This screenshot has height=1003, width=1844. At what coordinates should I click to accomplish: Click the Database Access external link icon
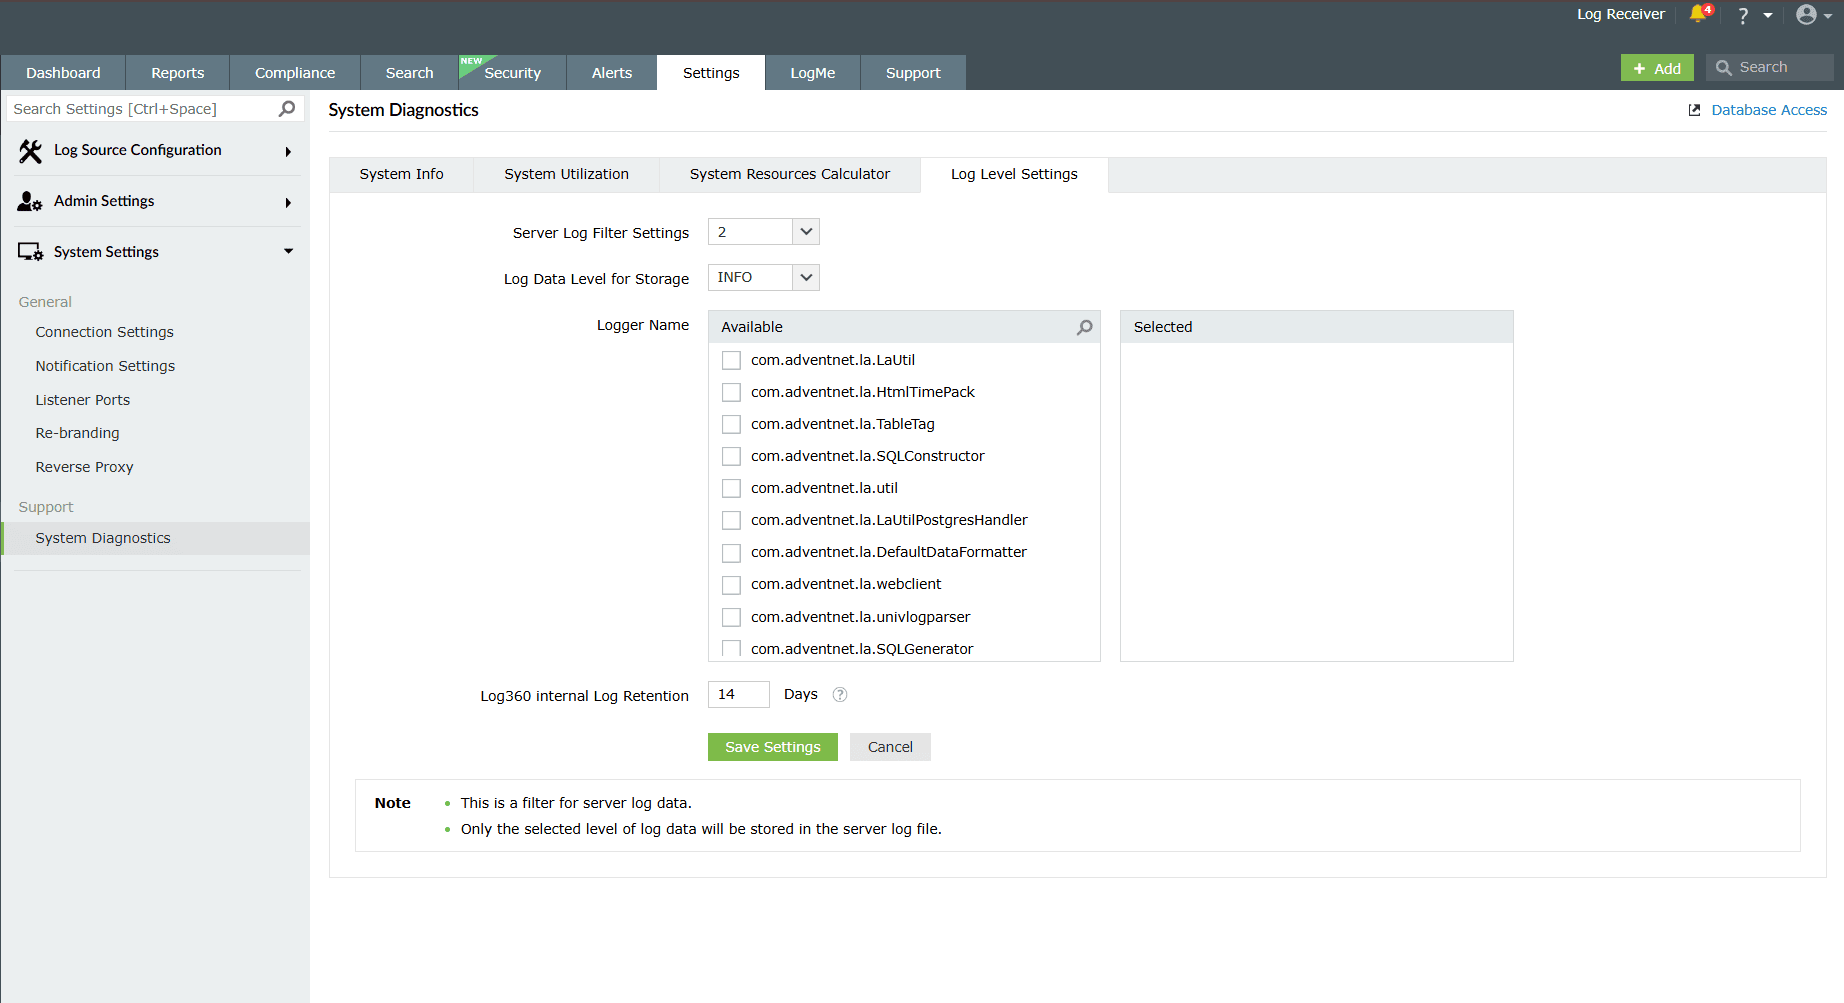point(1694,110)
